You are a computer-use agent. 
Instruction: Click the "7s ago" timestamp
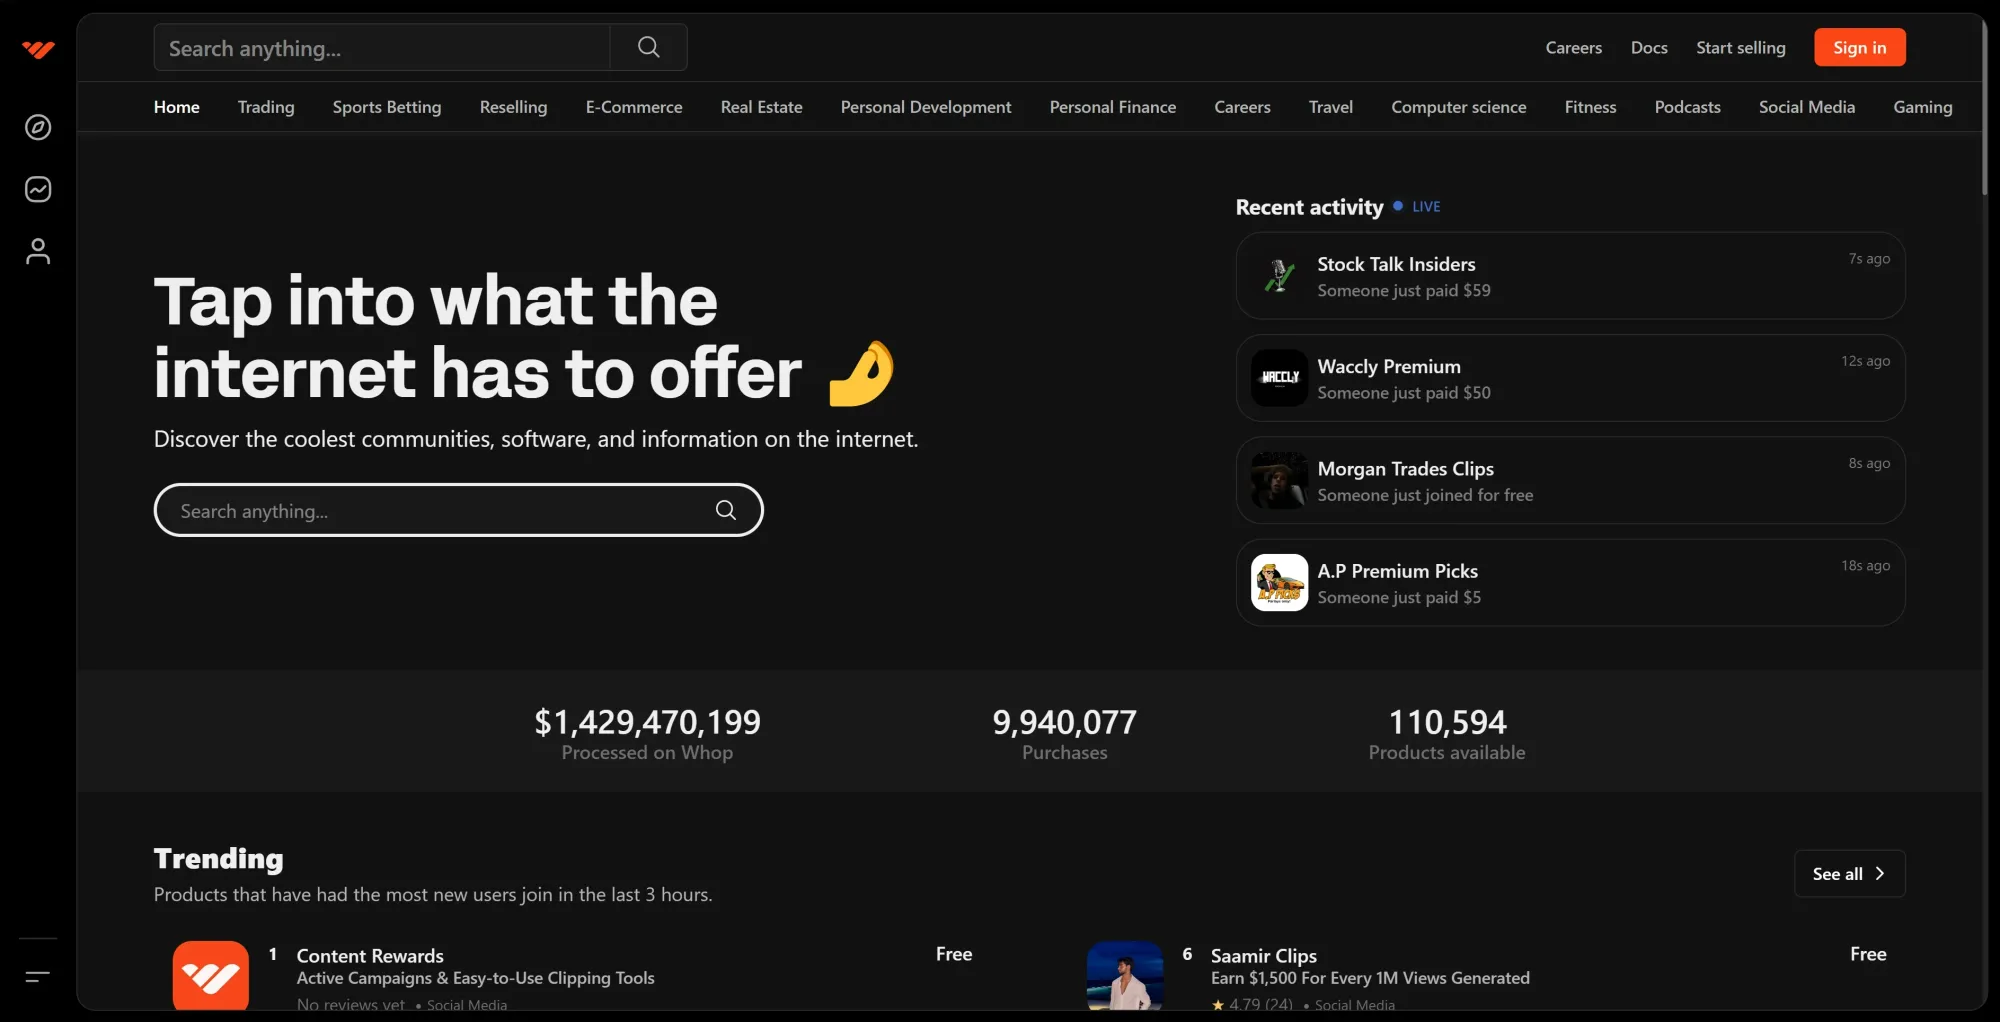tap(1869, 258)
